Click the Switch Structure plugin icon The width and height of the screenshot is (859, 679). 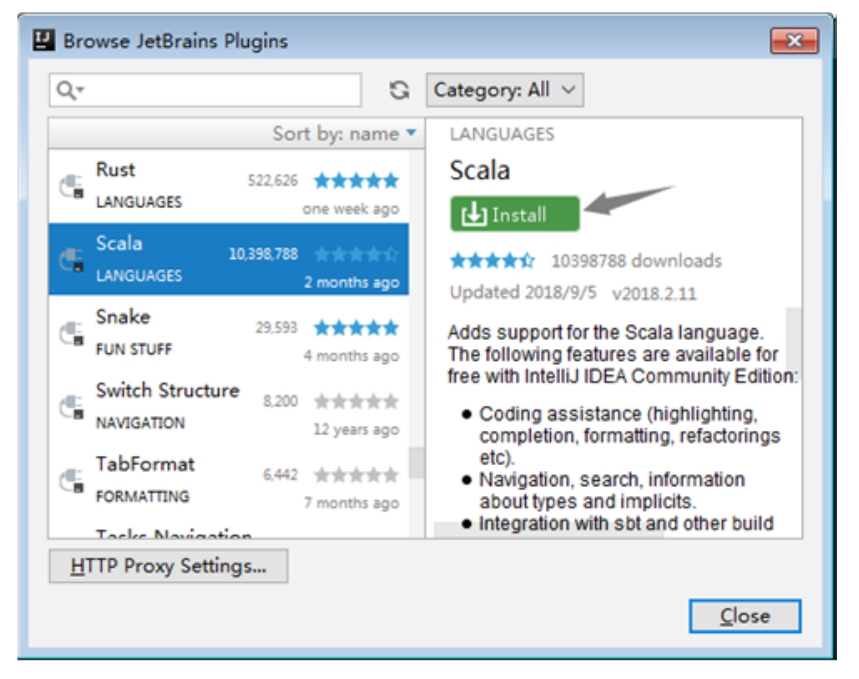click(71, 406)
